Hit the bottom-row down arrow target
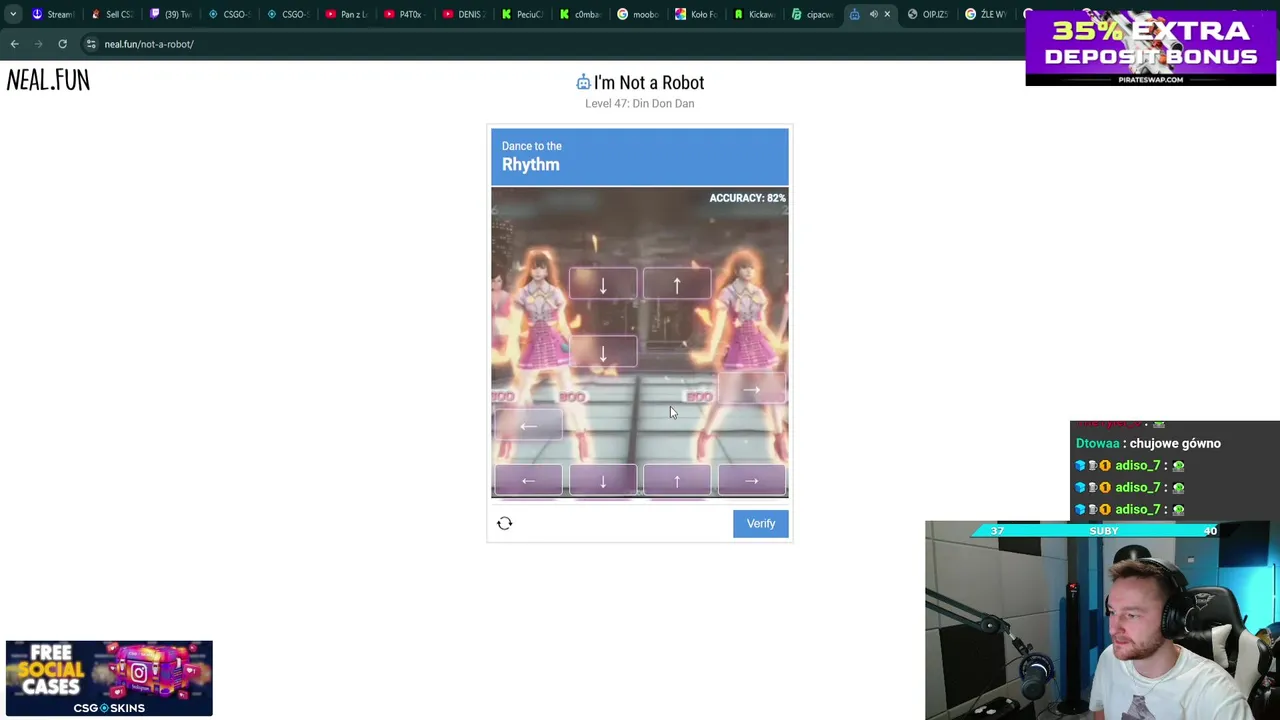 [x=603, y=481]
